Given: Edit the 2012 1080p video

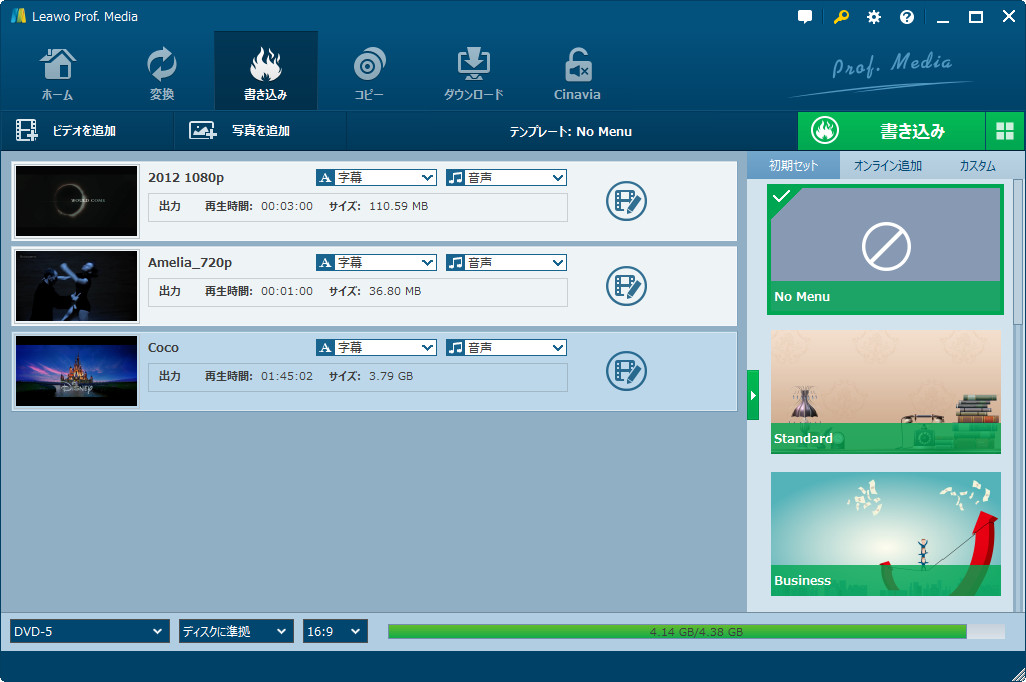Looking at the screenshot, I should [x=626, y=201].
